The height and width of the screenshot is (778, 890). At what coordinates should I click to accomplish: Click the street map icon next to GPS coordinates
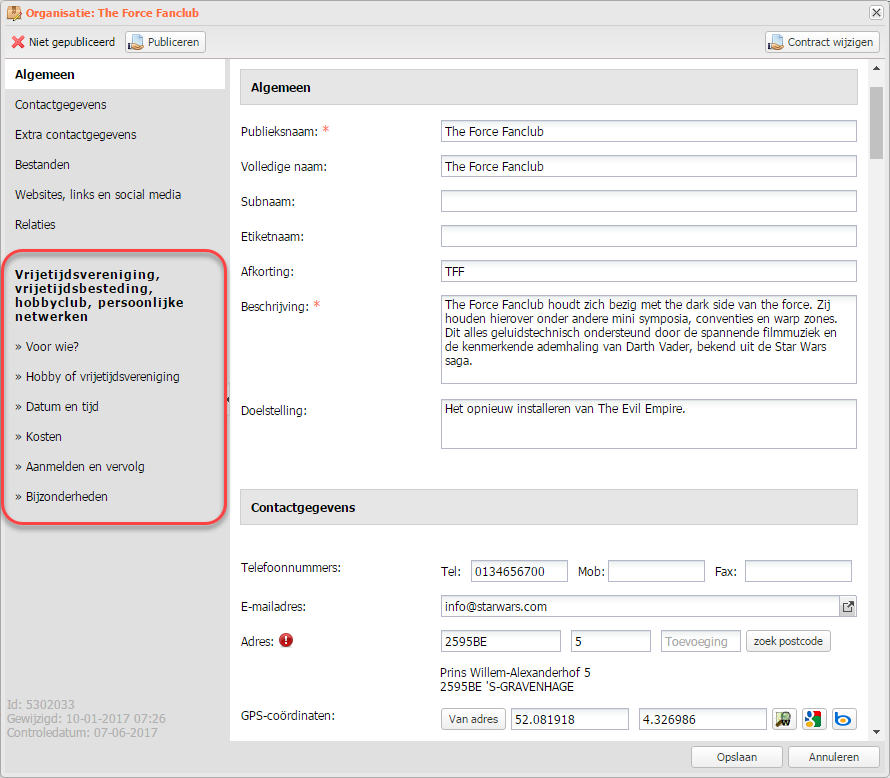click(784, 719)
